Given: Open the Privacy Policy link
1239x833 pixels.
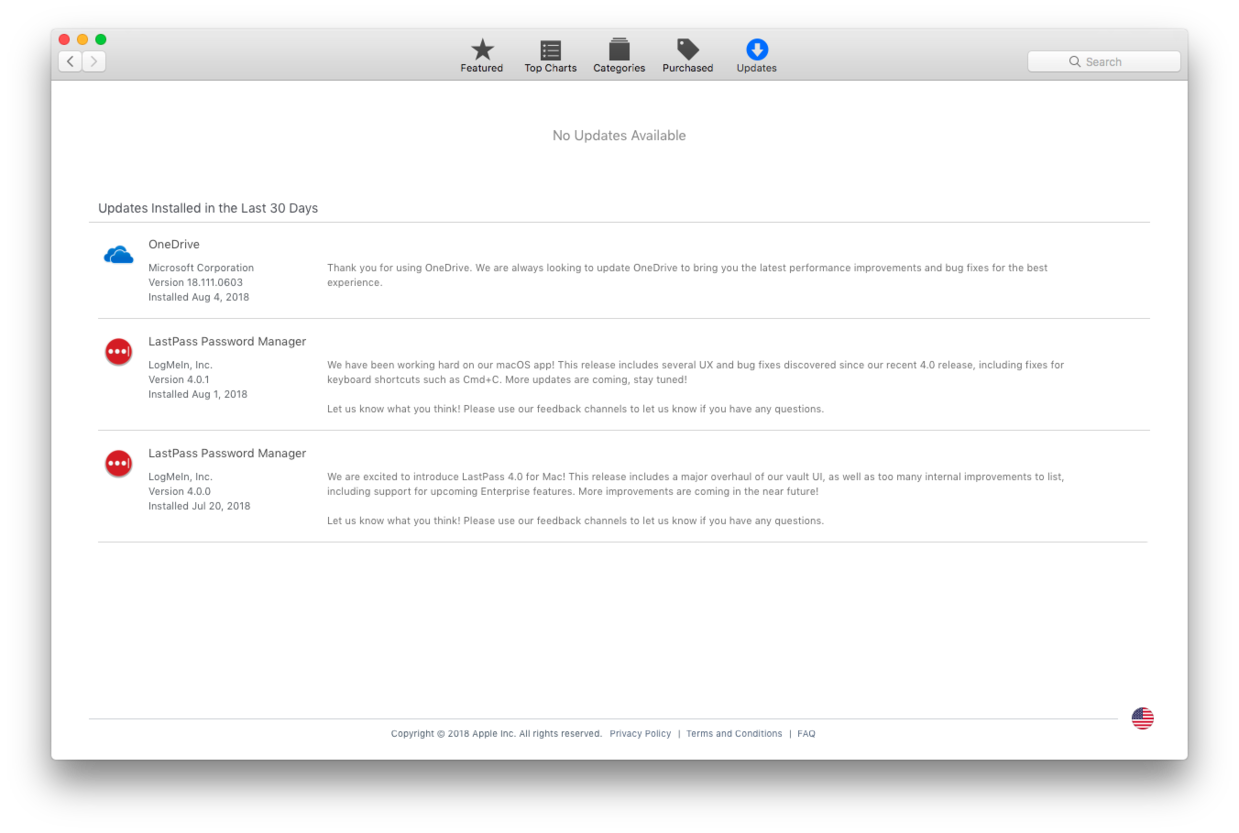Looking at the screenshot, I should click(x=640, y=734).
